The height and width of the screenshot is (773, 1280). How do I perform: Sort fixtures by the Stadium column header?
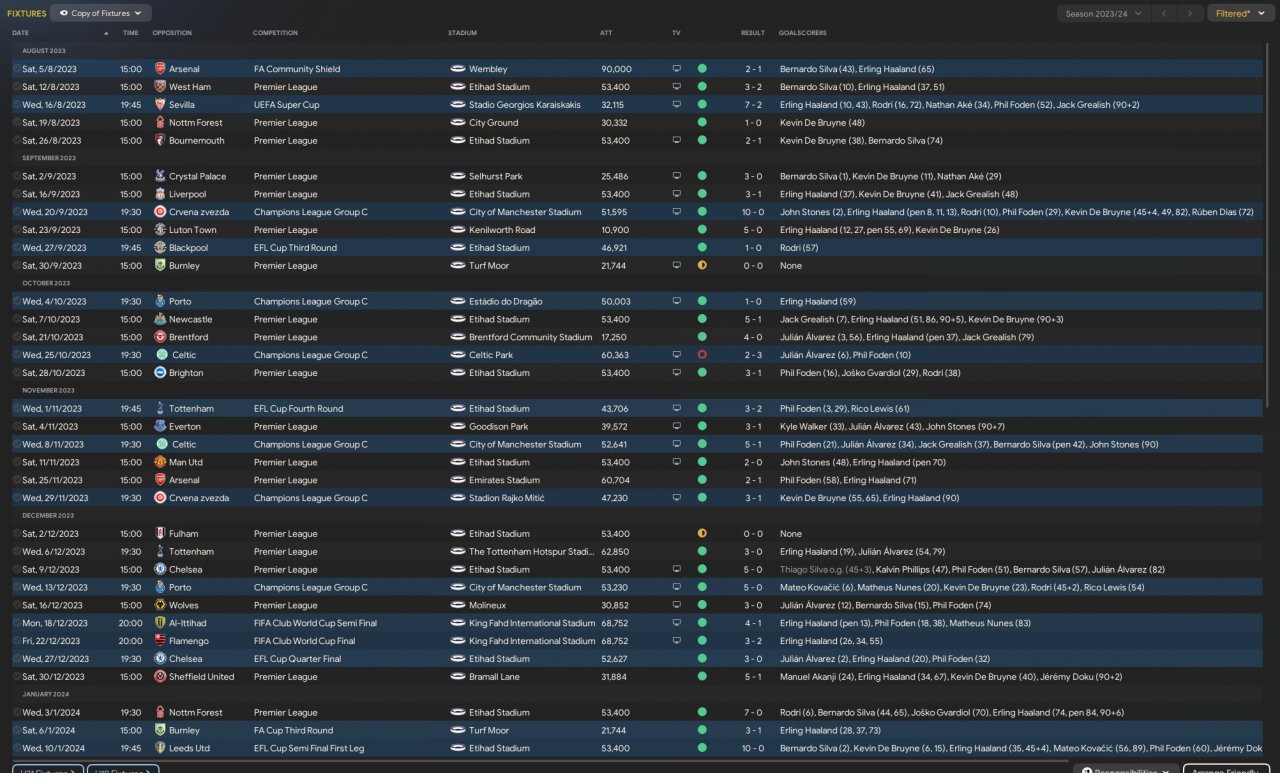pyautogui.click(x=462, y=33)
